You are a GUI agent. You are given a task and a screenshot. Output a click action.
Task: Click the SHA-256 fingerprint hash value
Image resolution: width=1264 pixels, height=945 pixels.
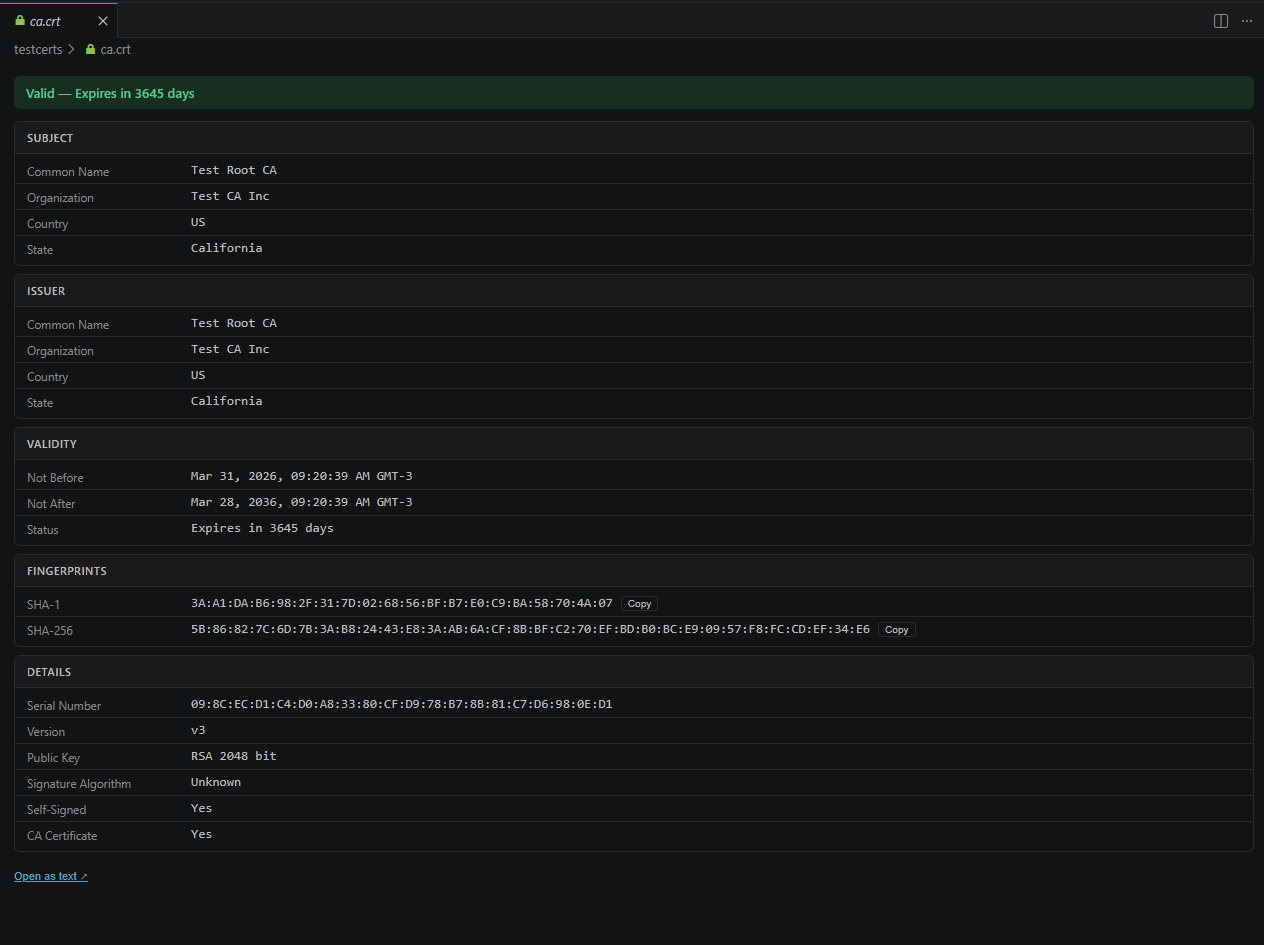(530, 630)
